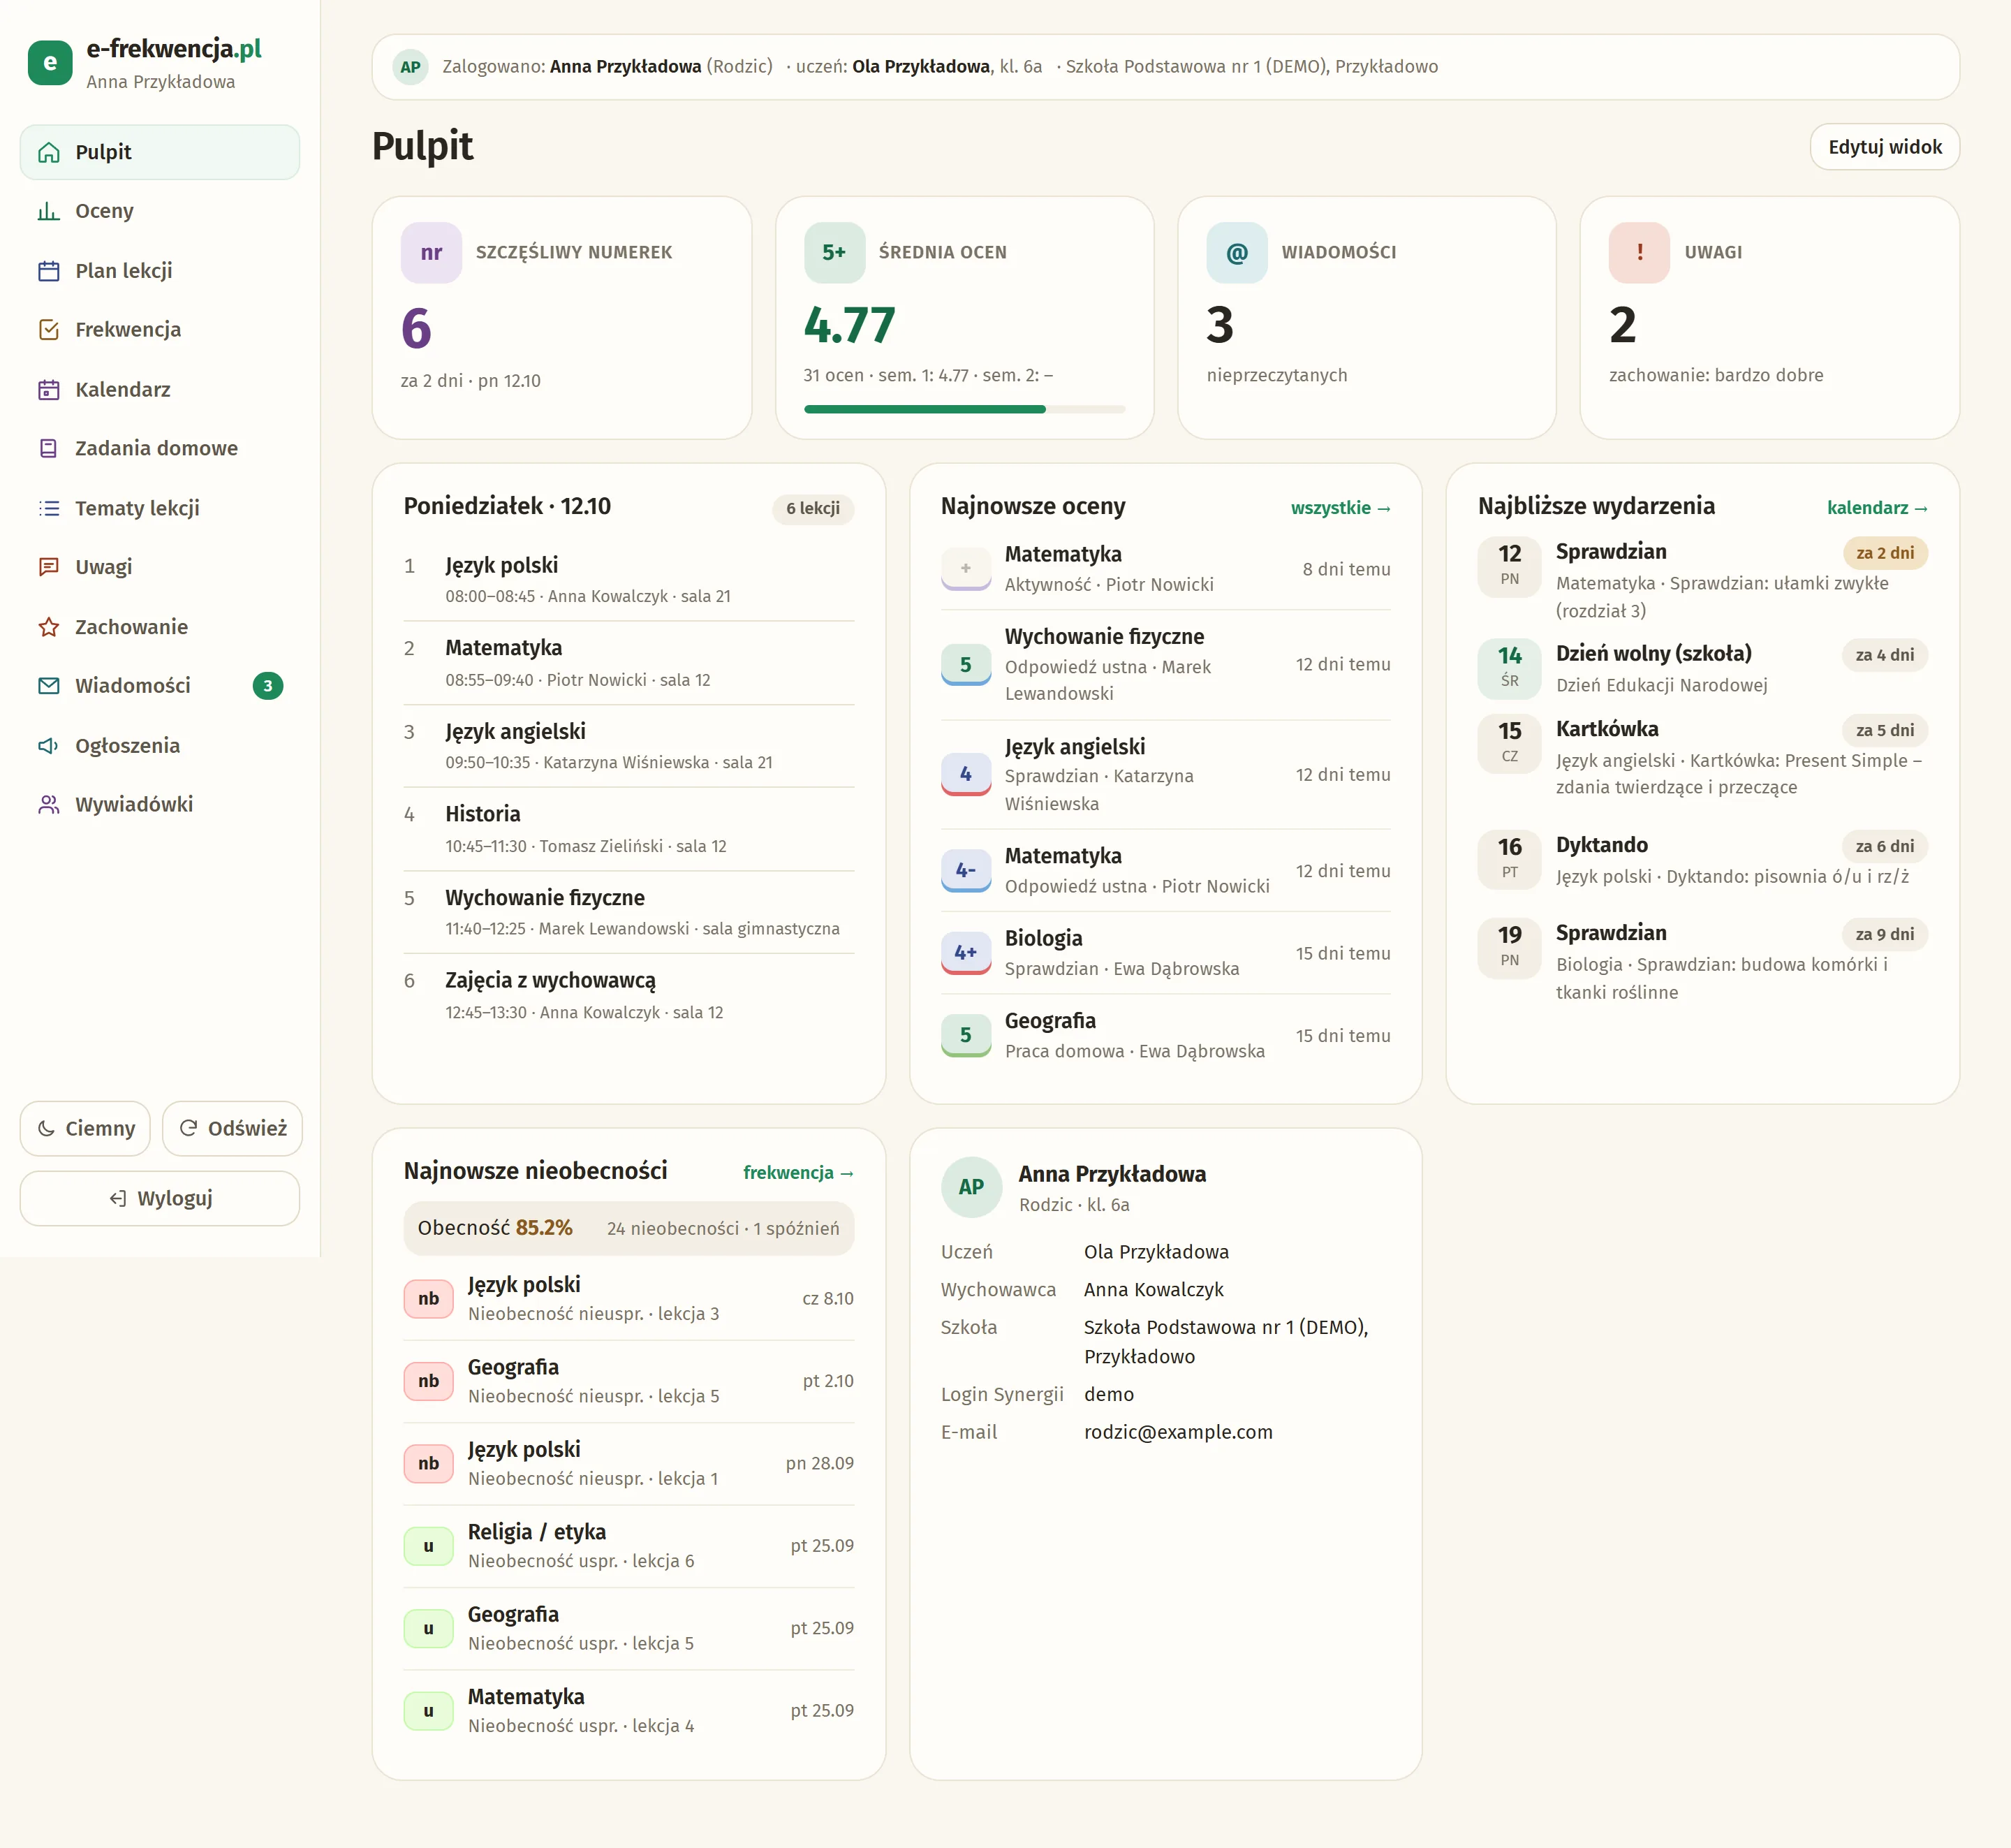This screenshot has width=2011, height=1848.
Task: Toggle the Ciemny dark theme button
Action: coord(85,1129)
